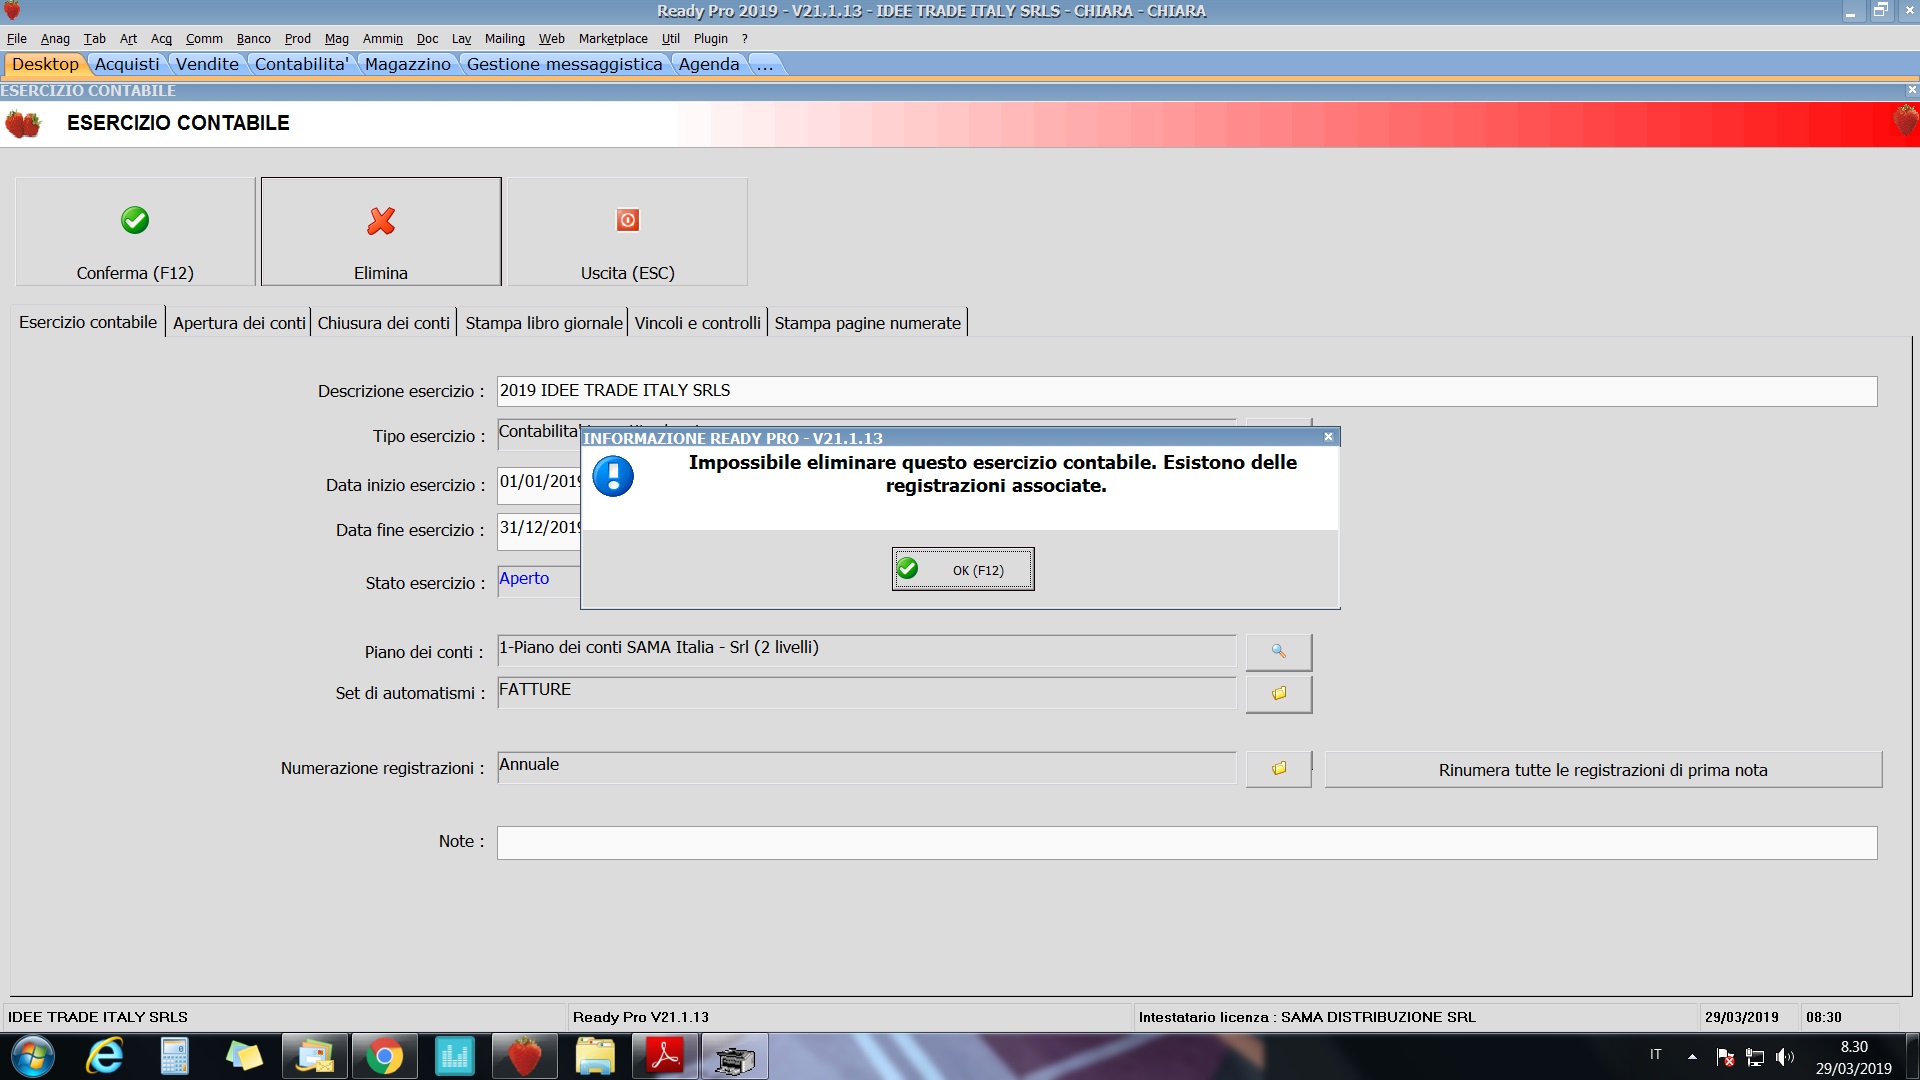Open the Ammin menu
1920x1080 pixels.
383,38
